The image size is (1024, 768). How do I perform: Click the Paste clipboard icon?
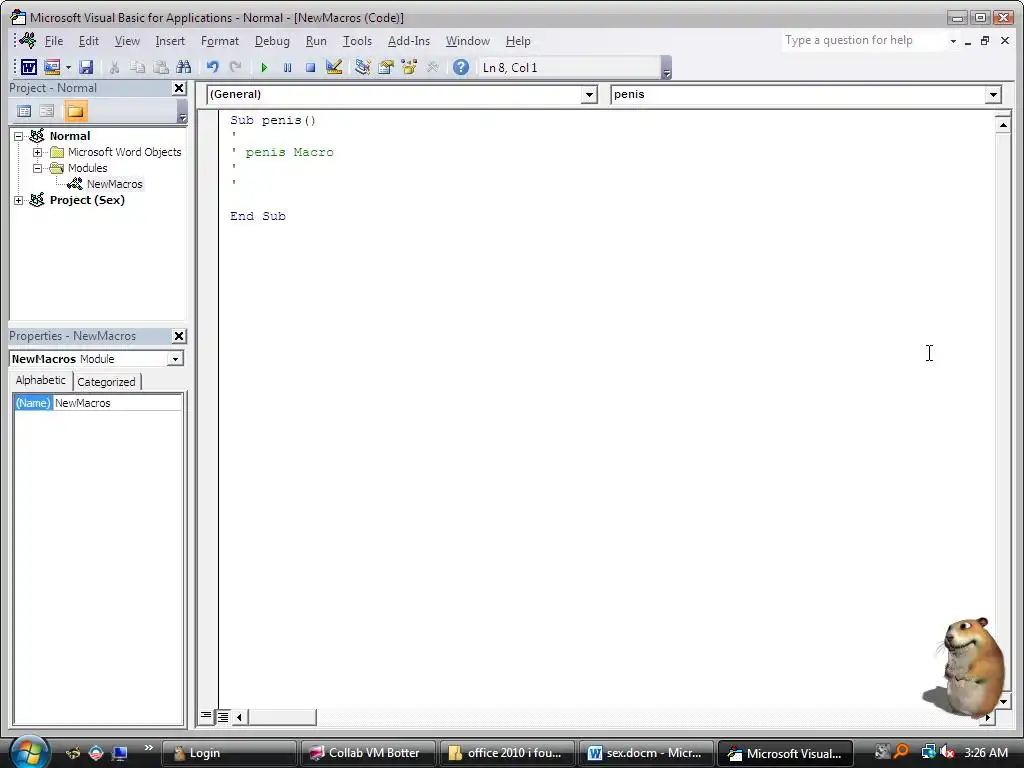point(161,67)
